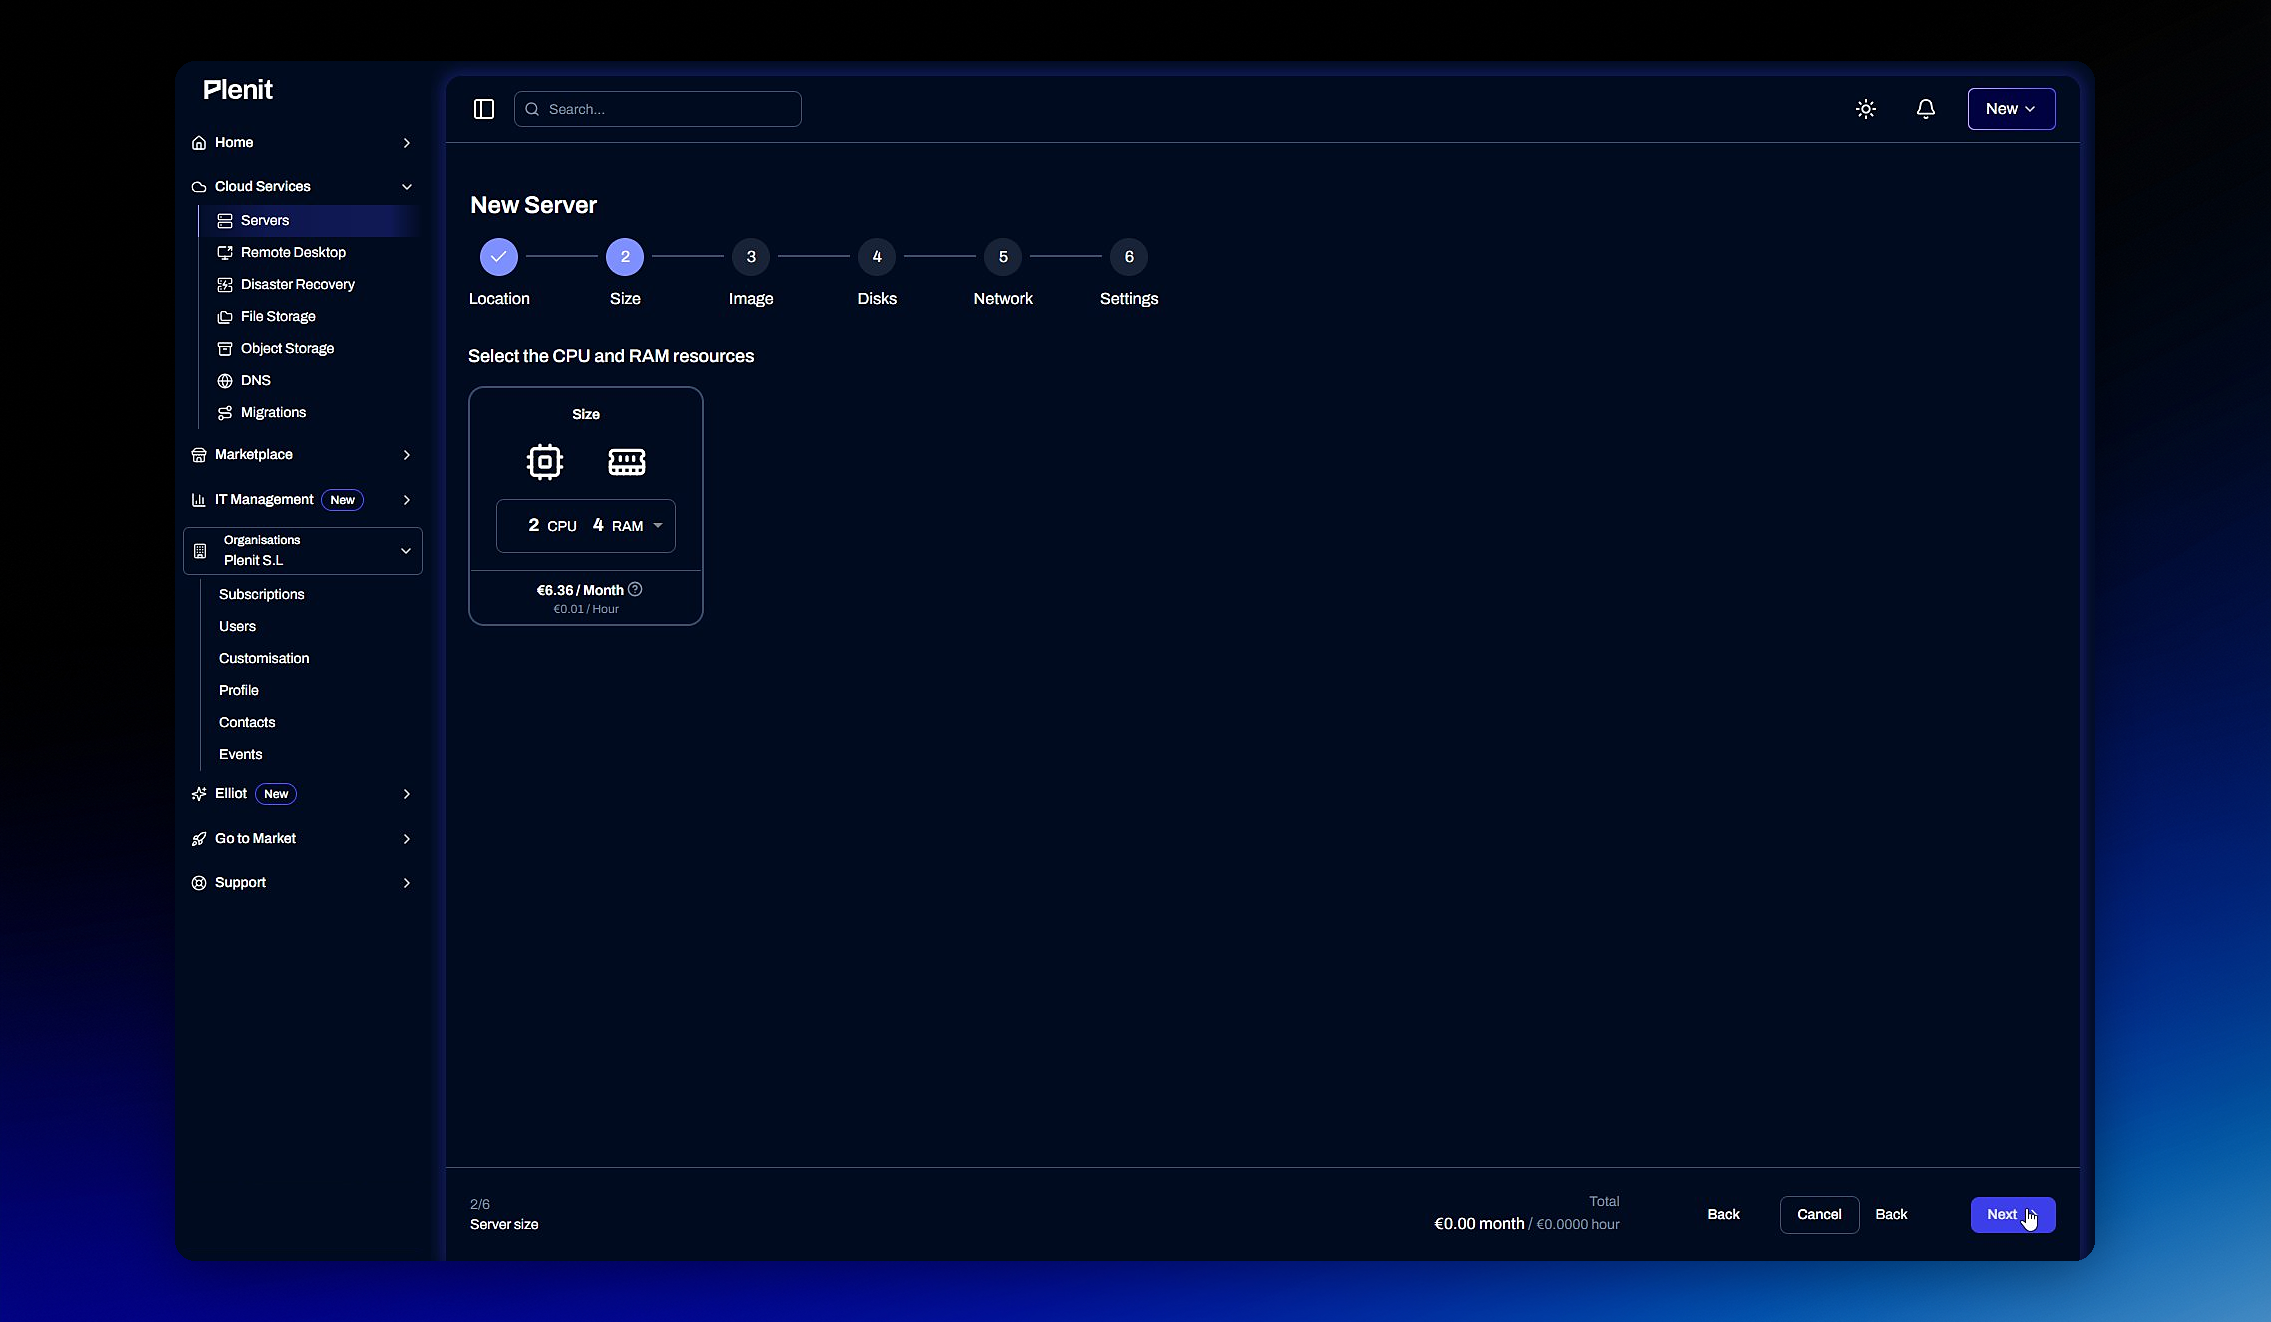Viewport: 2271px width, 1322px height.
Task: Toggle the sidebar panel icon
Action: [484, 109]
